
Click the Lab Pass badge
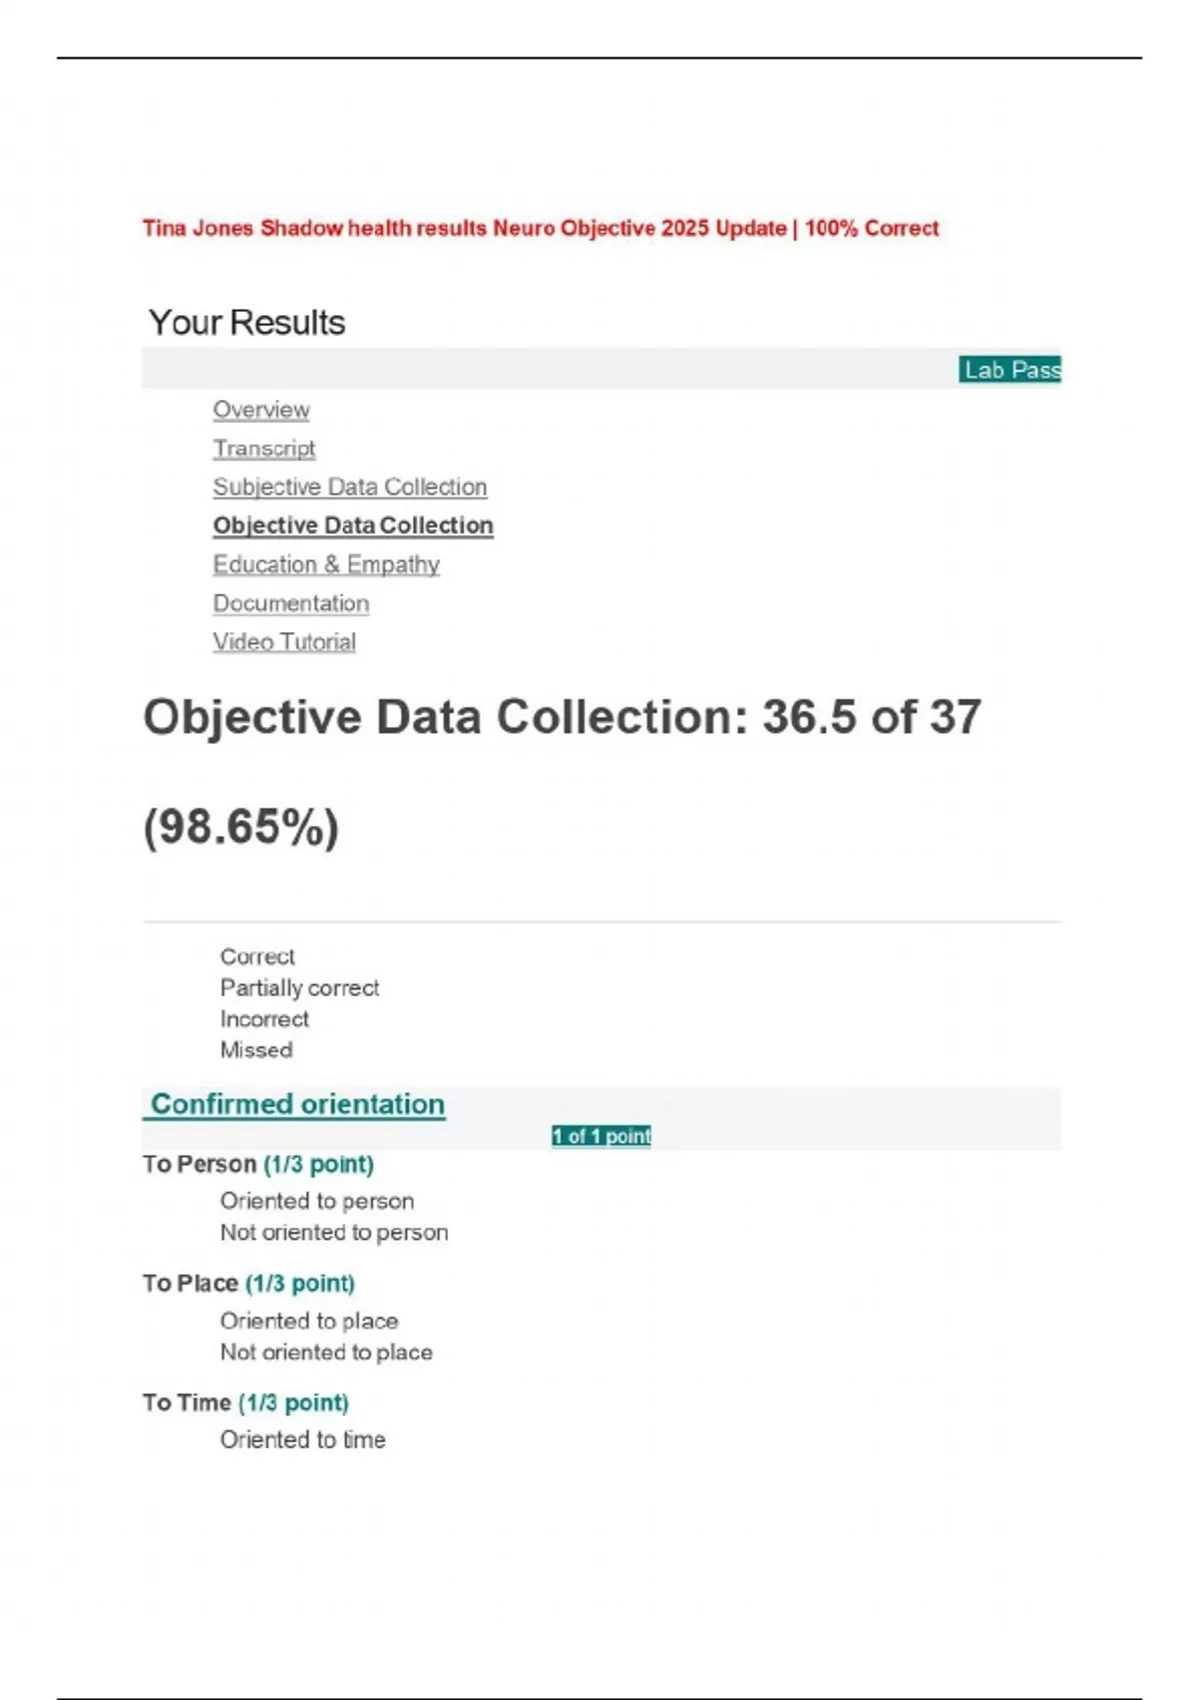click(1010, 370)
